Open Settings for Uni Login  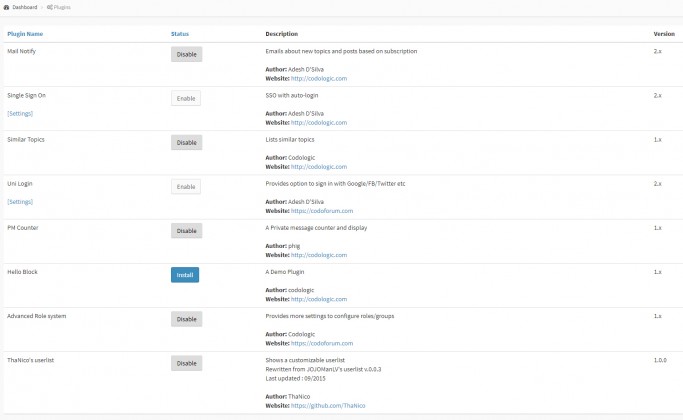[20, 202]
